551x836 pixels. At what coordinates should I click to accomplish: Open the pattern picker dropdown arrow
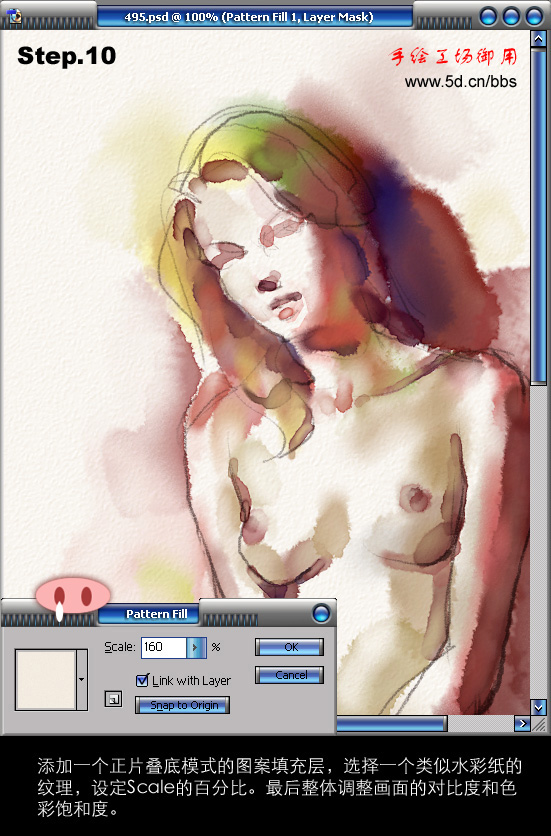[82, 680]
